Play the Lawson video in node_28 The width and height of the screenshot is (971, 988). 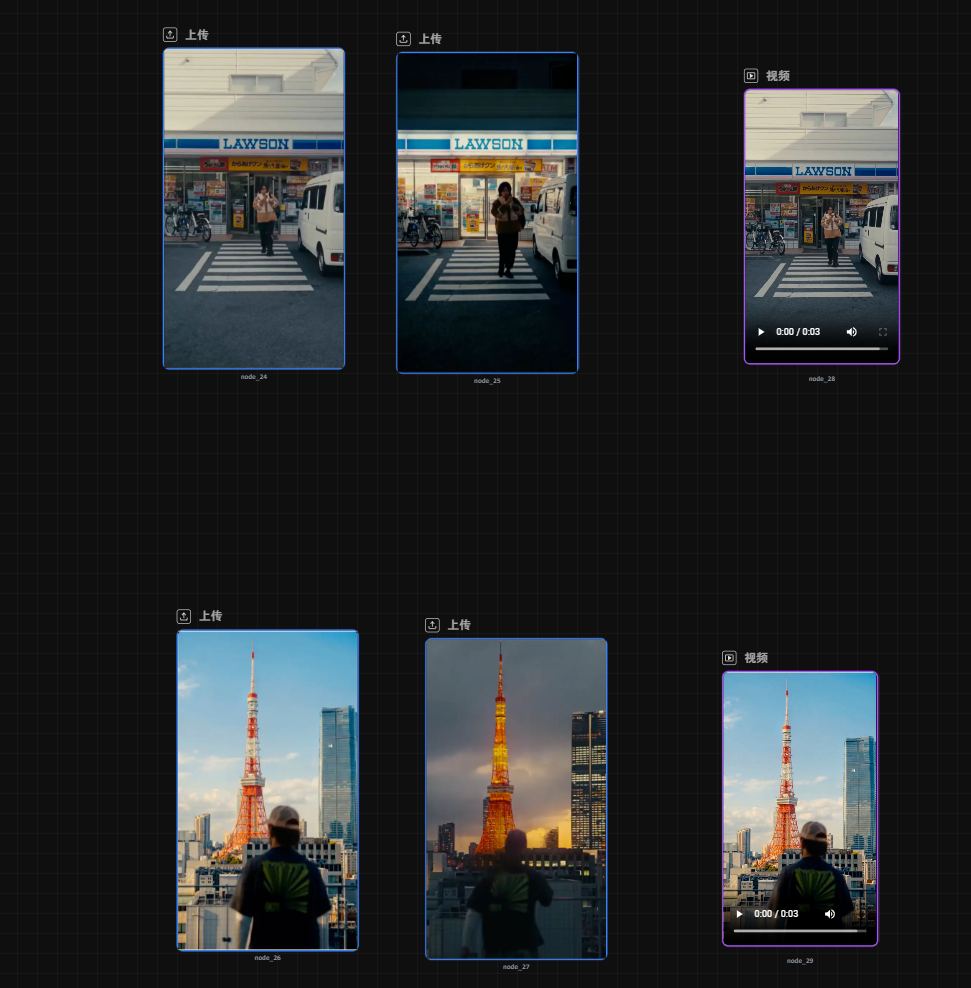760,332
